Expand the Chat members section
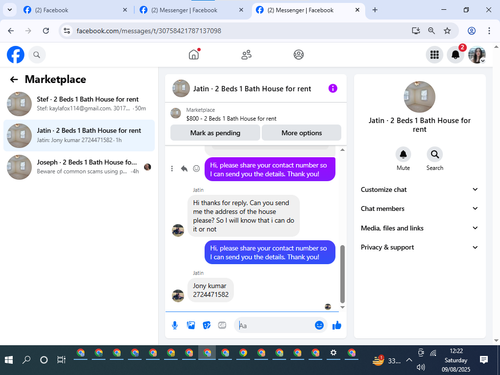 coord(419,209)
